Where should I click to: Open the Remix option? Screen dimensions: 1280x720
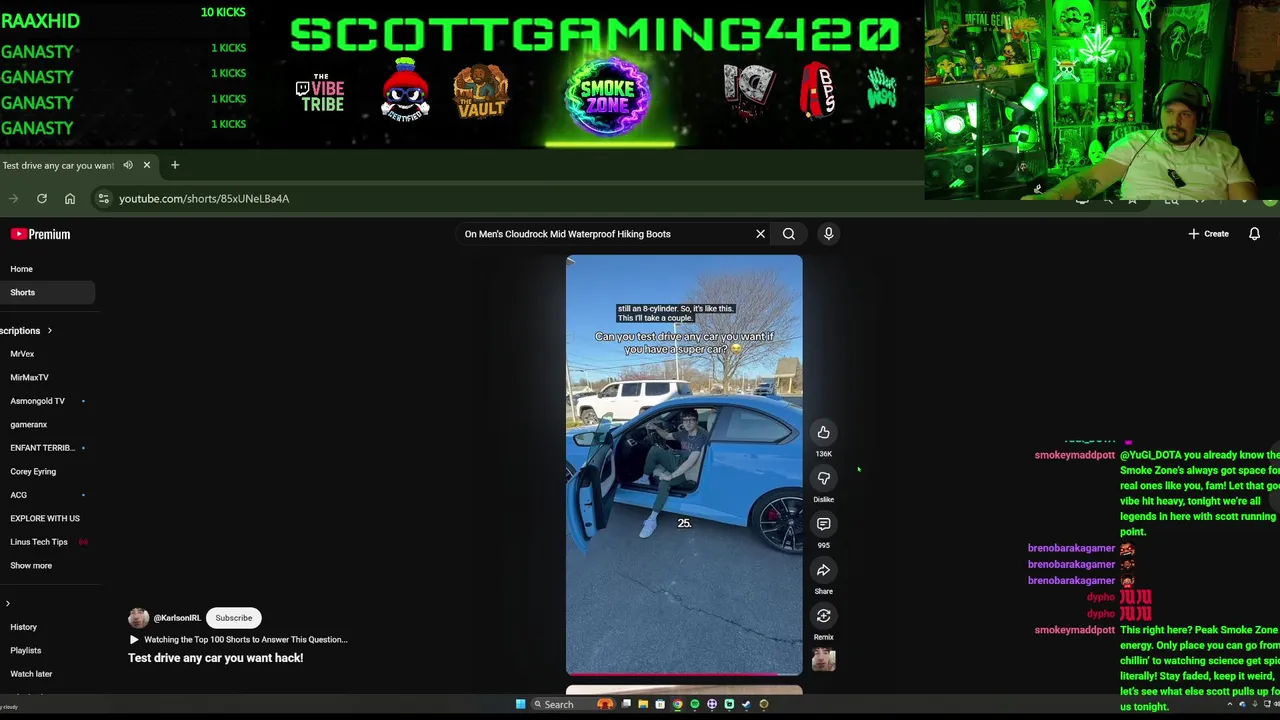tap(823, 616)
